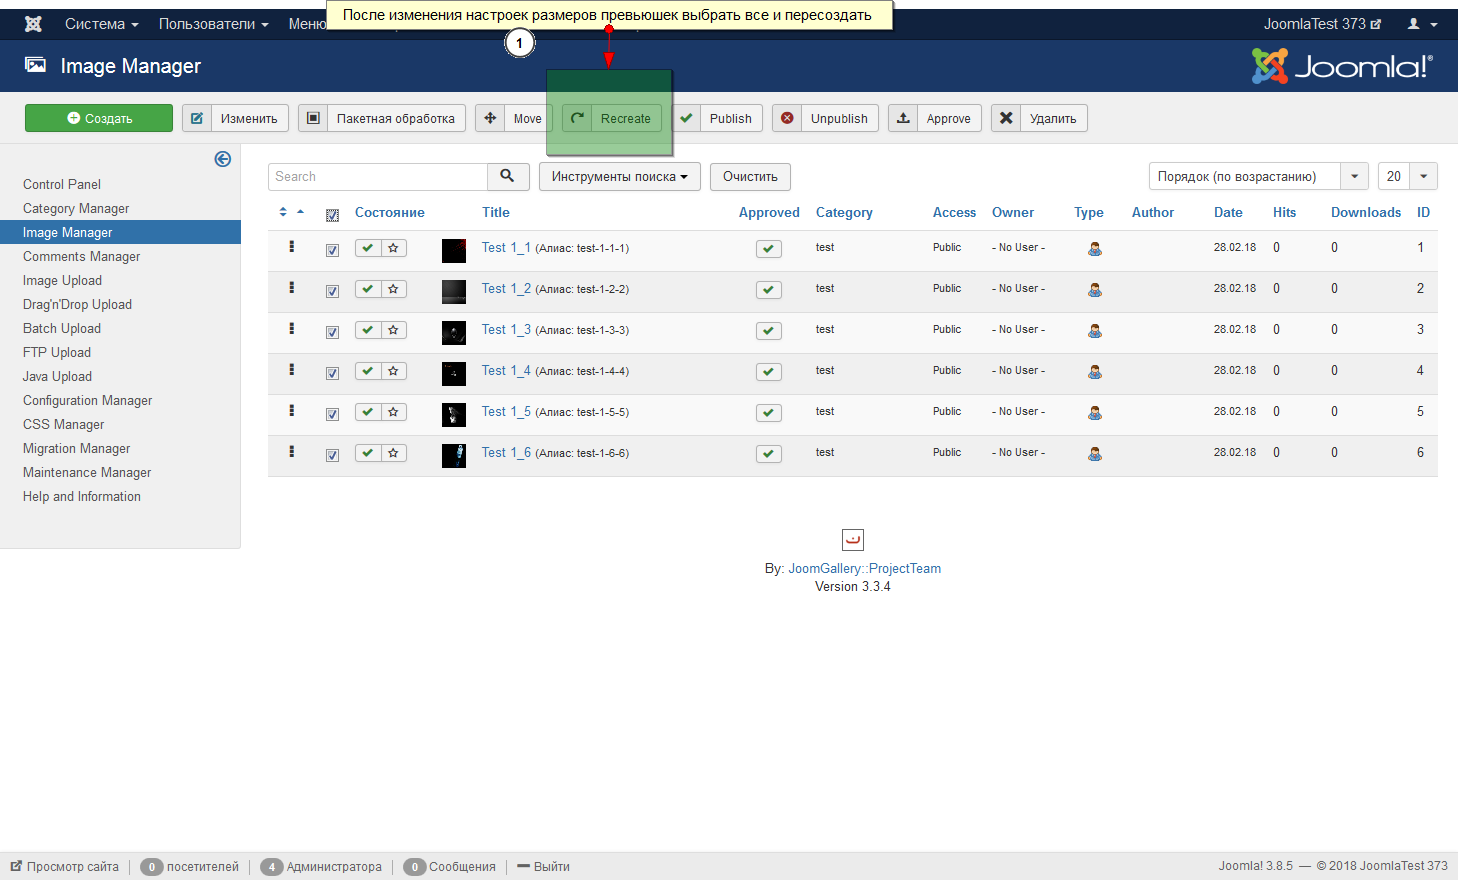Go to Comments Manager in sidebar

click(82, 256)
